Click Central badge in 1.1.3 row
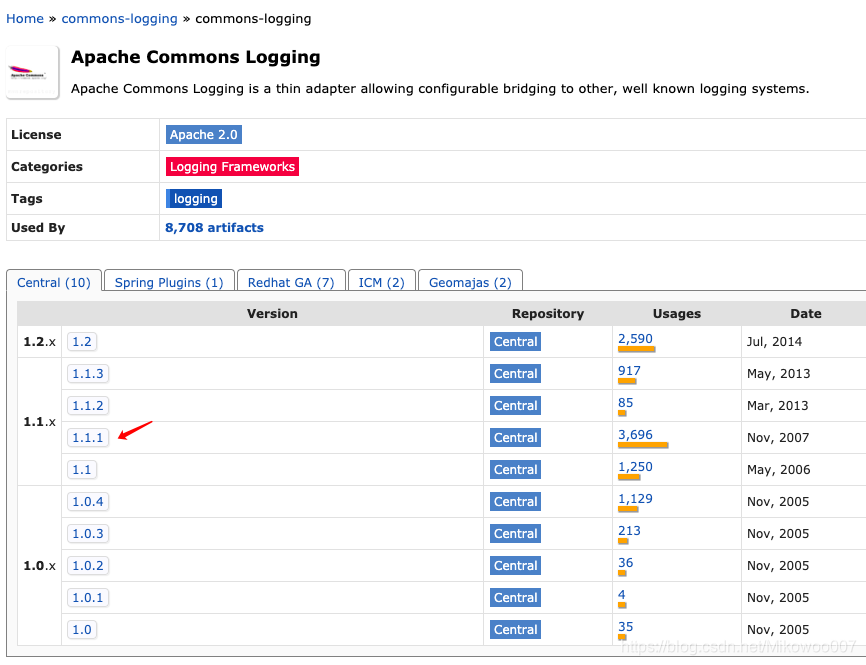 click(515, 374)
